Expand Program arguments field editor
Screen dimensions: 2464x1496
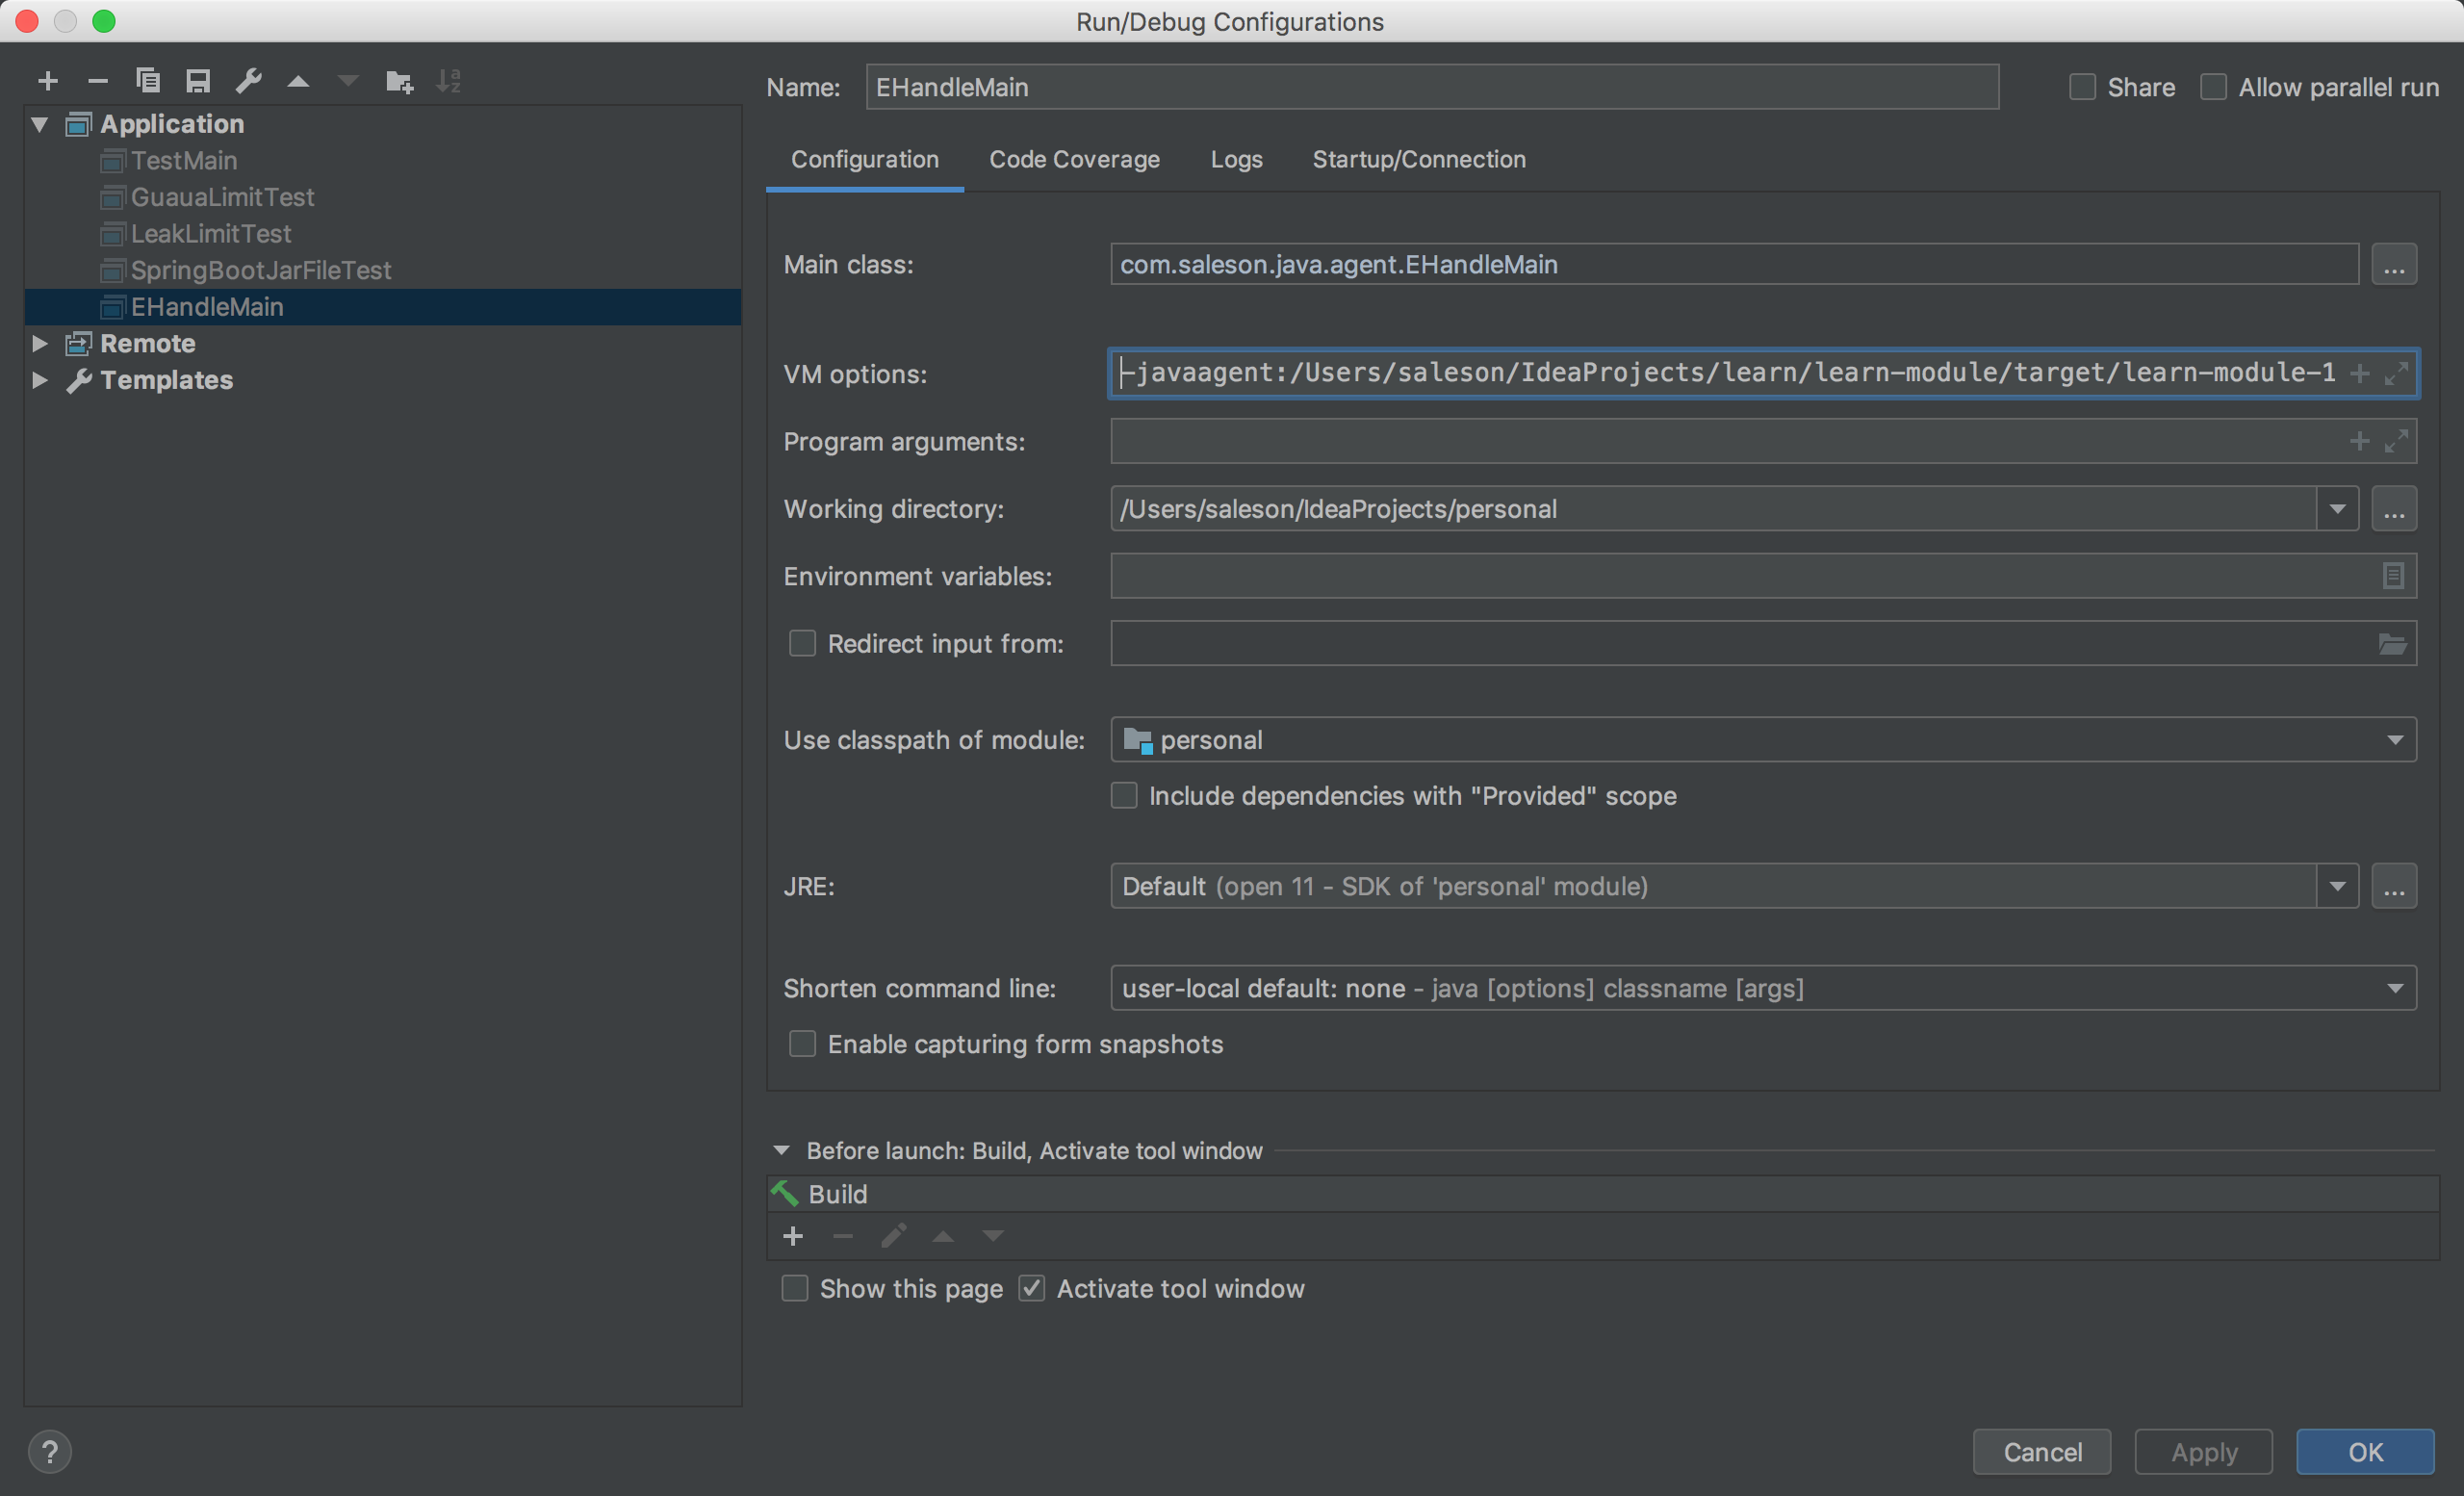tap(2396, 441)
